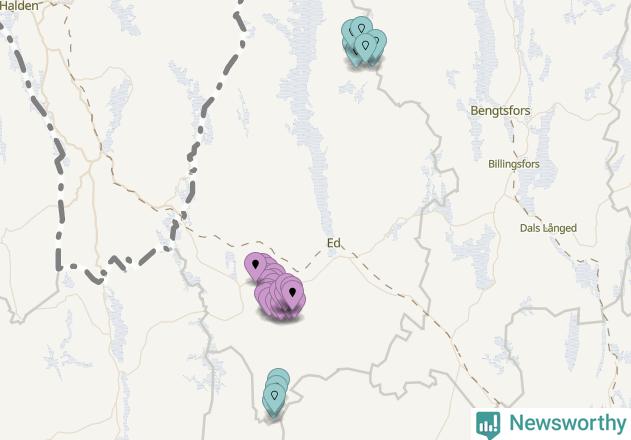Click the front teal marker in northern cluster

(x=365, y=46)
